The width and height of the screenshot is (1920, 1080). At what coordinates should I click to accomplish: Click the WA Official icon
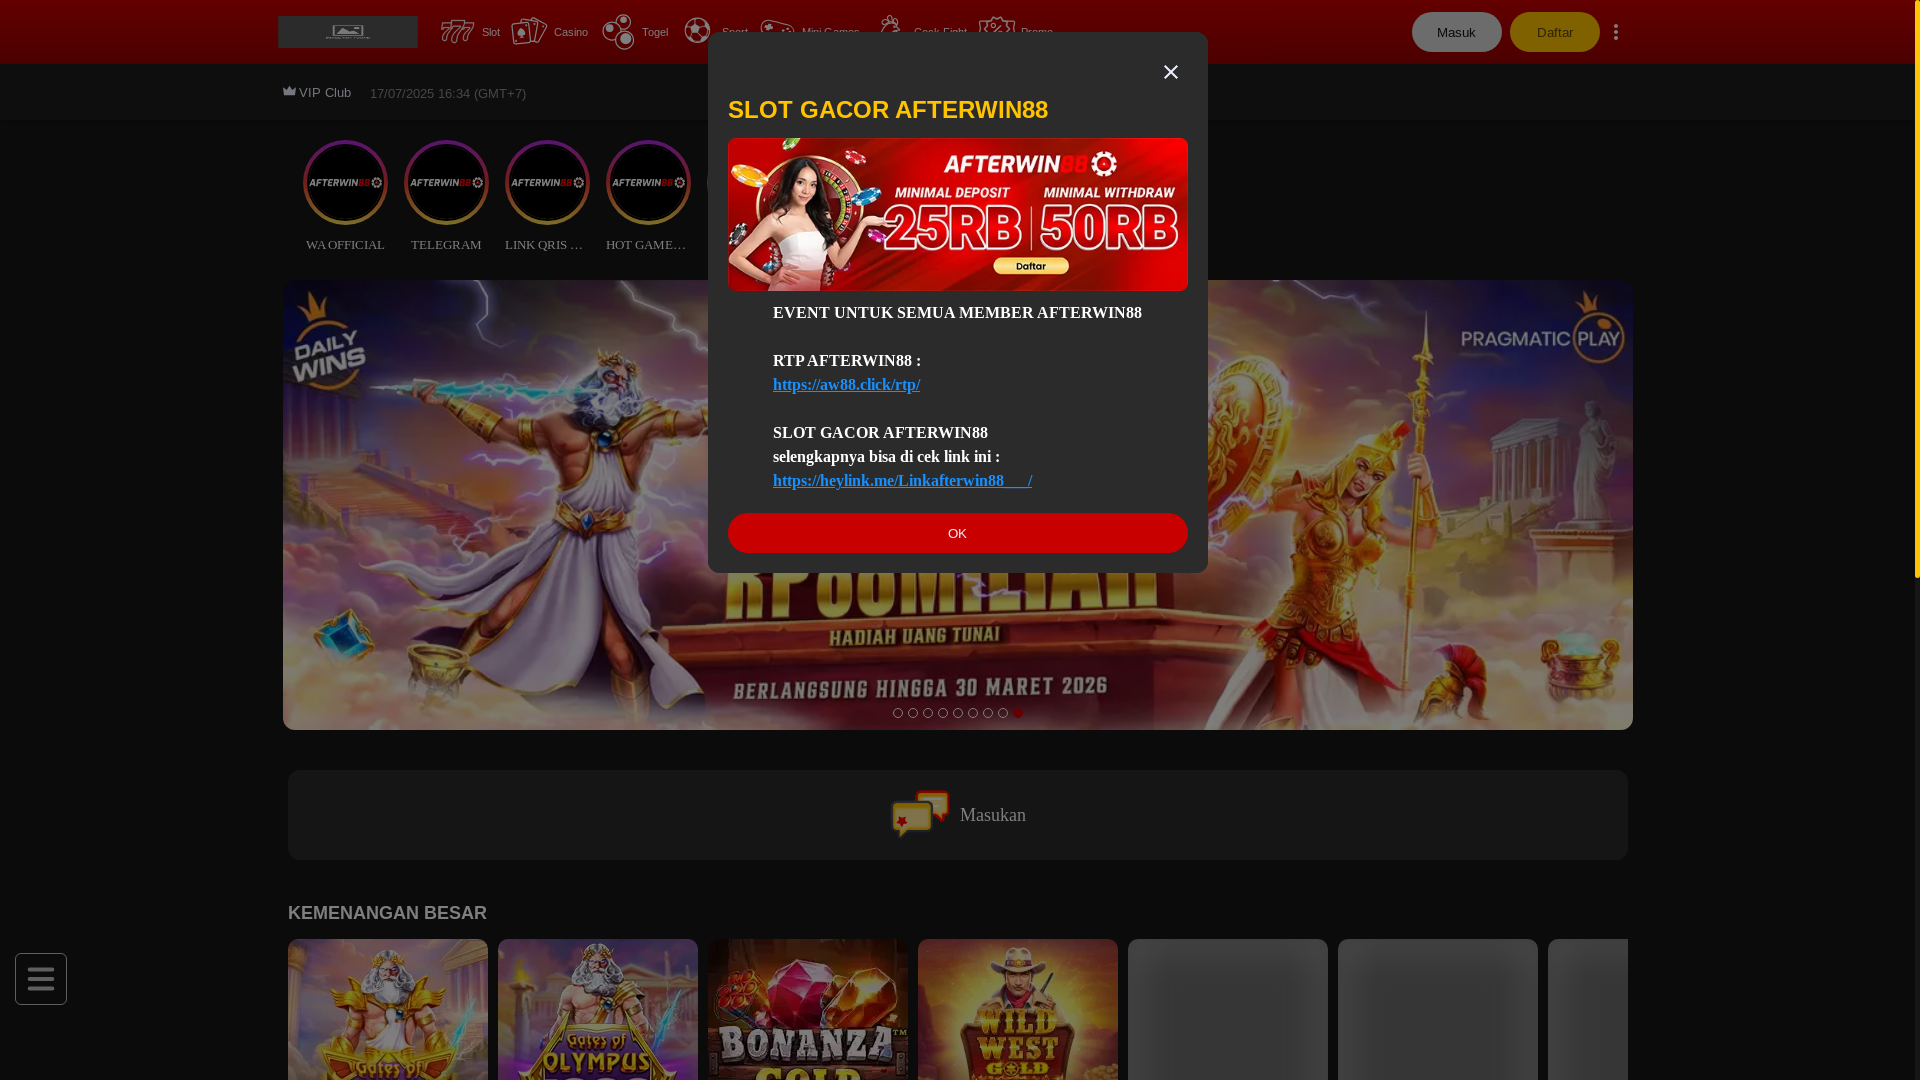point(345,182)
